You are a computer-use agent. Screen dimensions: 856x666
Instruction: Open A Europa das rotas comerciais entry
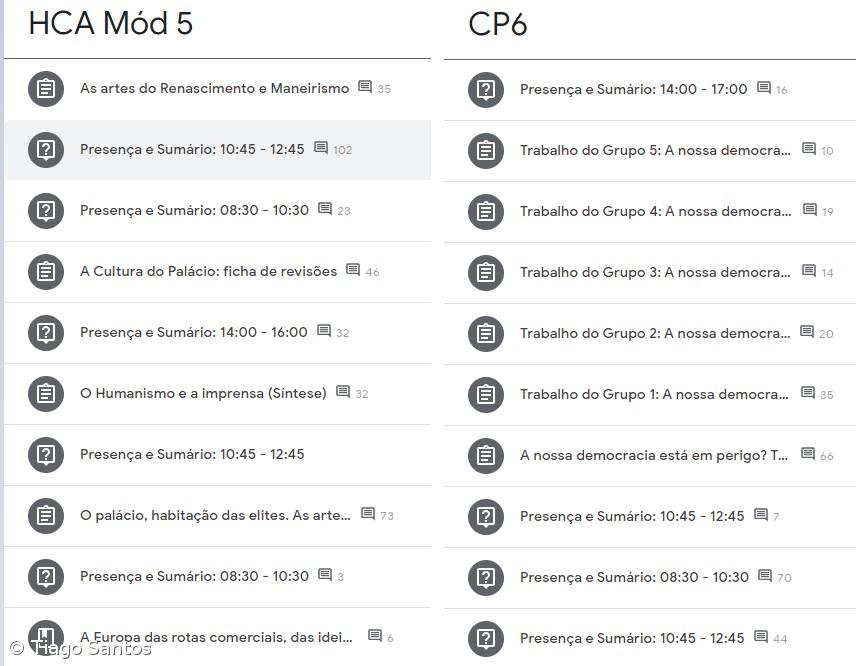point(214,638)
